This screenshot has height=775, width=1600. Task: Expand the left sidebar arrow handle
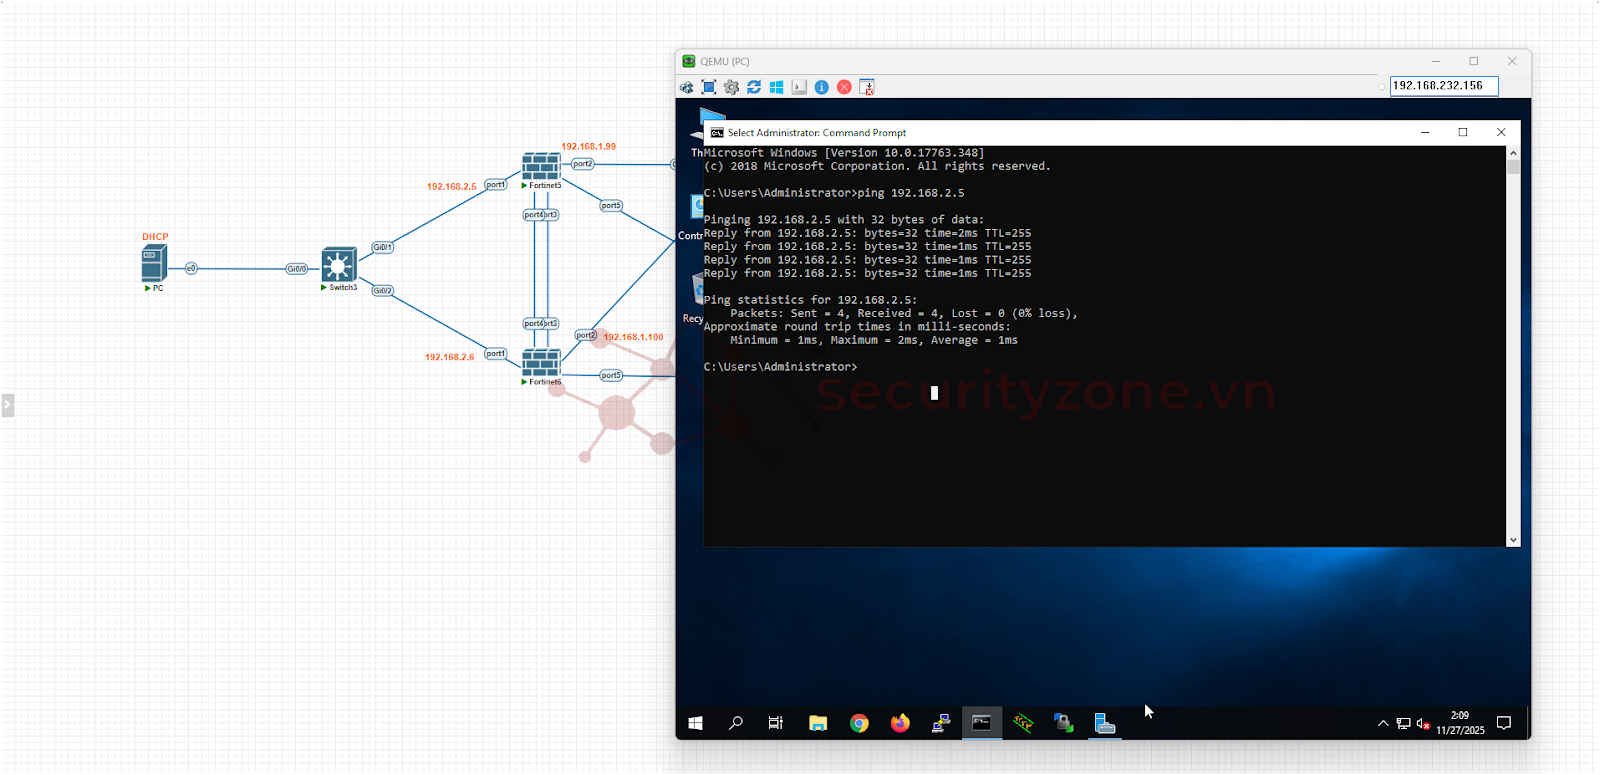pyautogui.click(x=7, y=405)
